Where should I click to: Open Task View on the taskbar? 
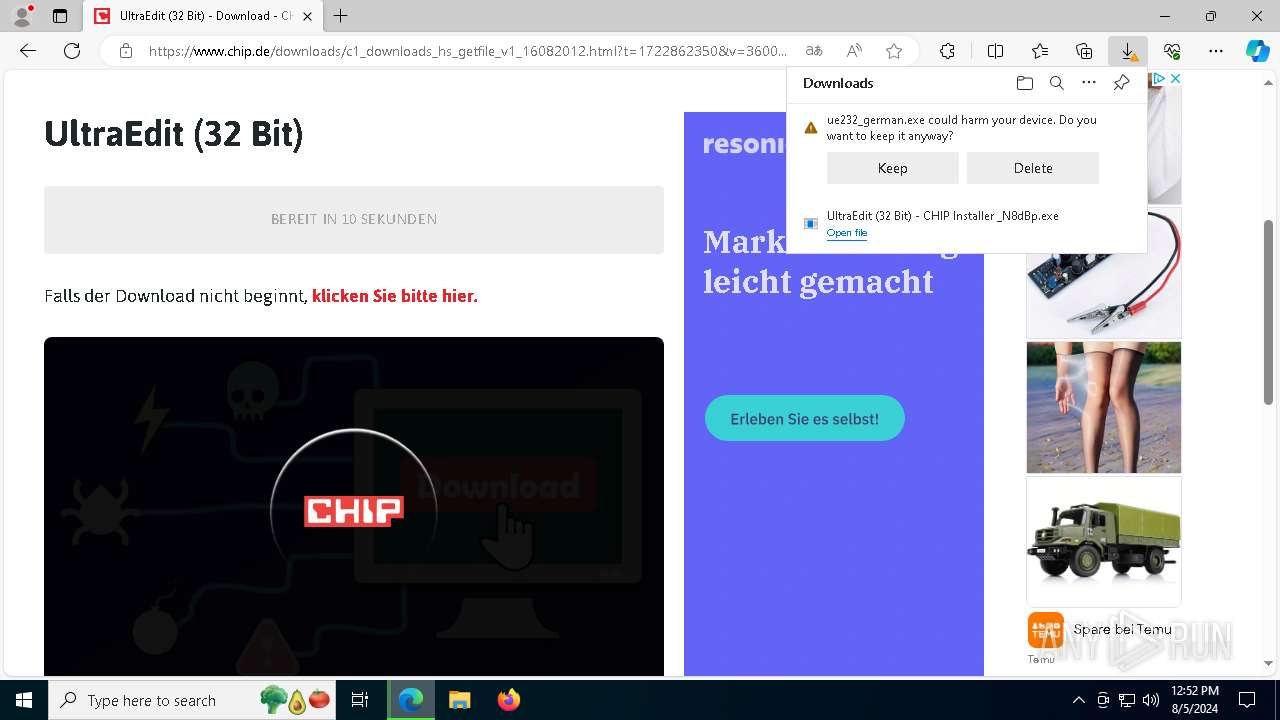[x=360, y=700]
